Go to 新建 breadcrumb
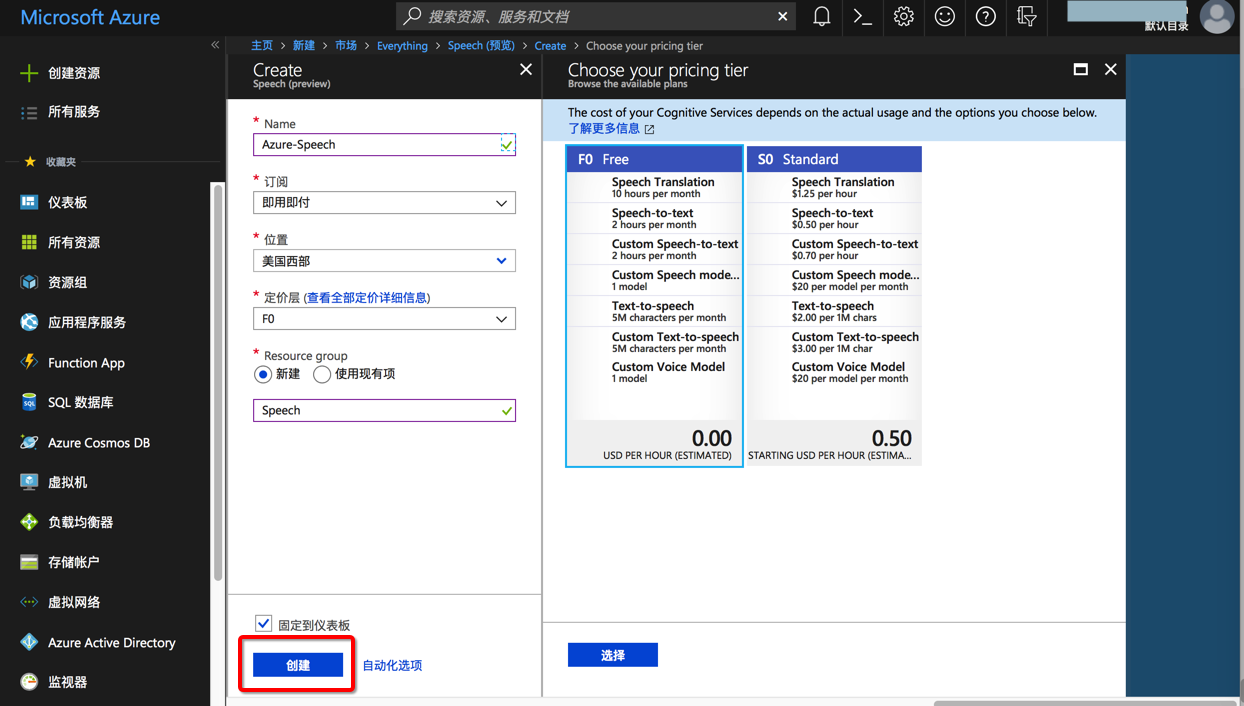This screenshot has height=706, width=1244. point(304,46)
